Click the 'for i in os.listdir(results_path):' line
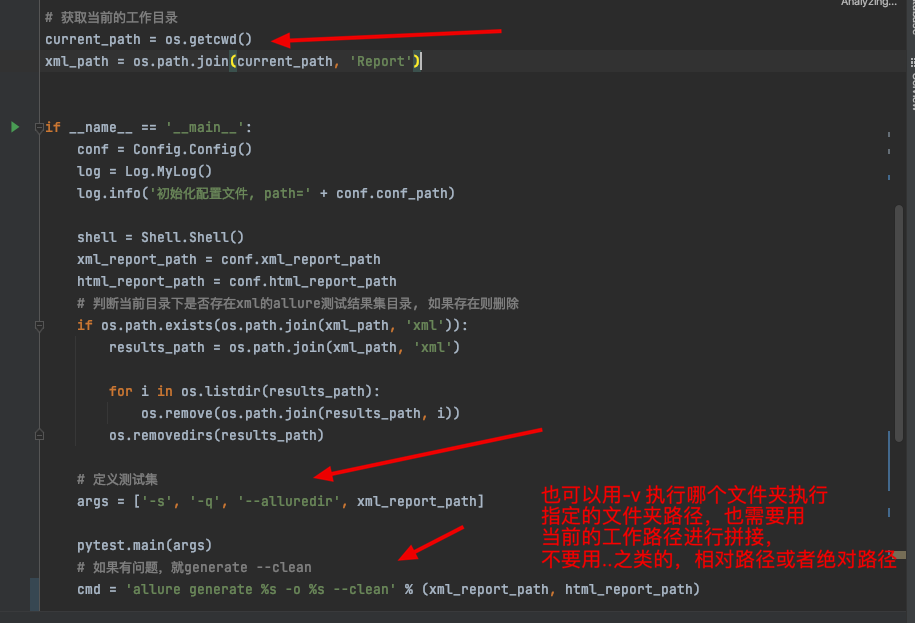This screenshot has height=623, width=915. click(x=244, y=391)
